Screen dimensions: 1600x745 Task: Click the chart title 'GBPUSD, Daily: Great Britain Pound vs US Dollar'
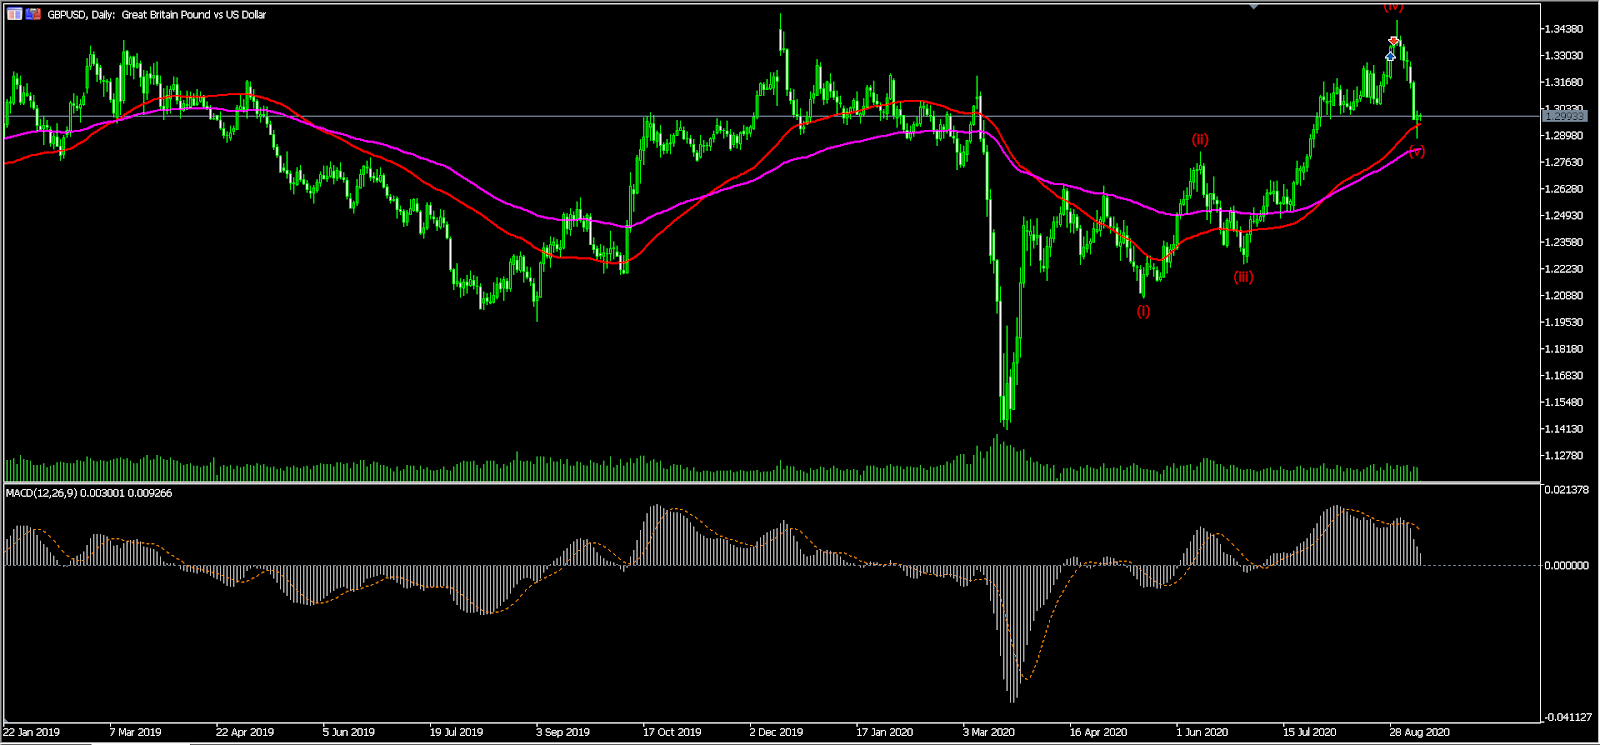[157, 15]
